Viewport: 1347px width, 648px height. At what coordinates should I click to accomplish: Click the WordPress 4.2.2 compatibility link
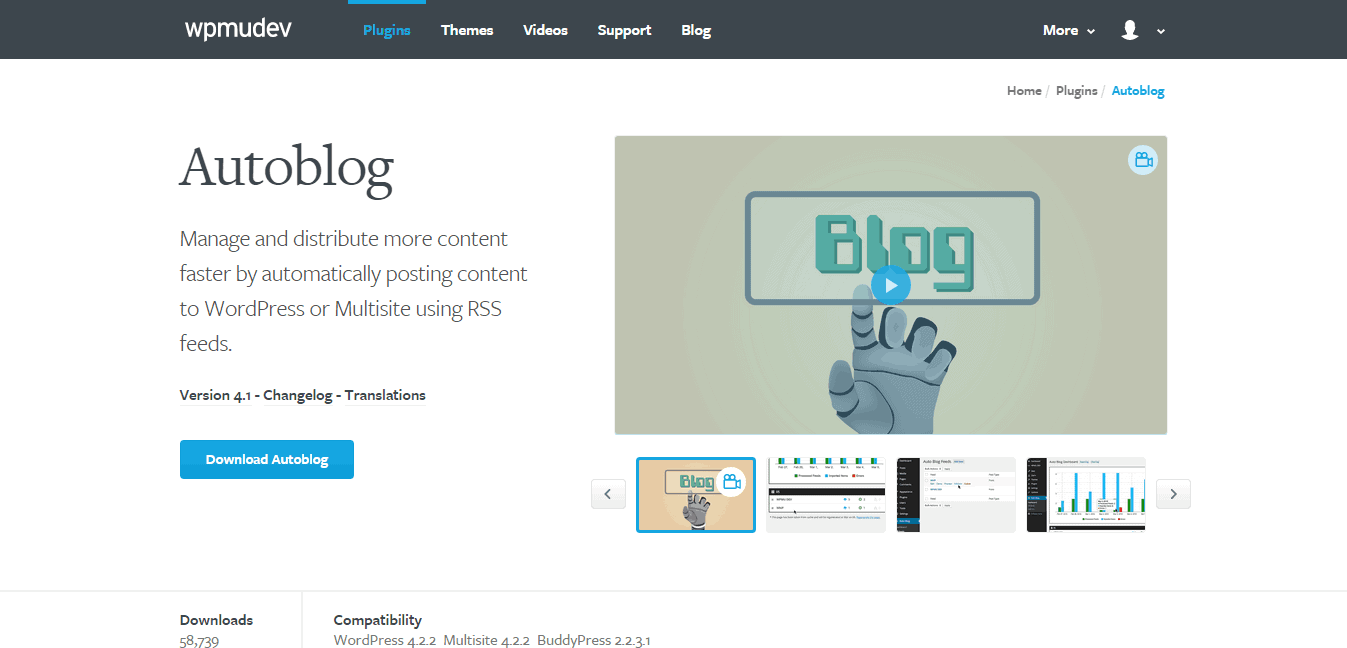[384, 639]
